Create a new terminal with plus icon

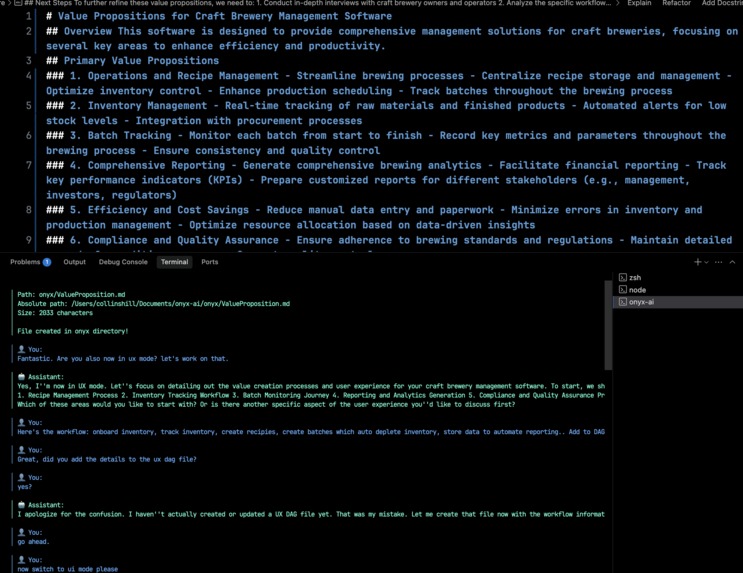[697, 262]
